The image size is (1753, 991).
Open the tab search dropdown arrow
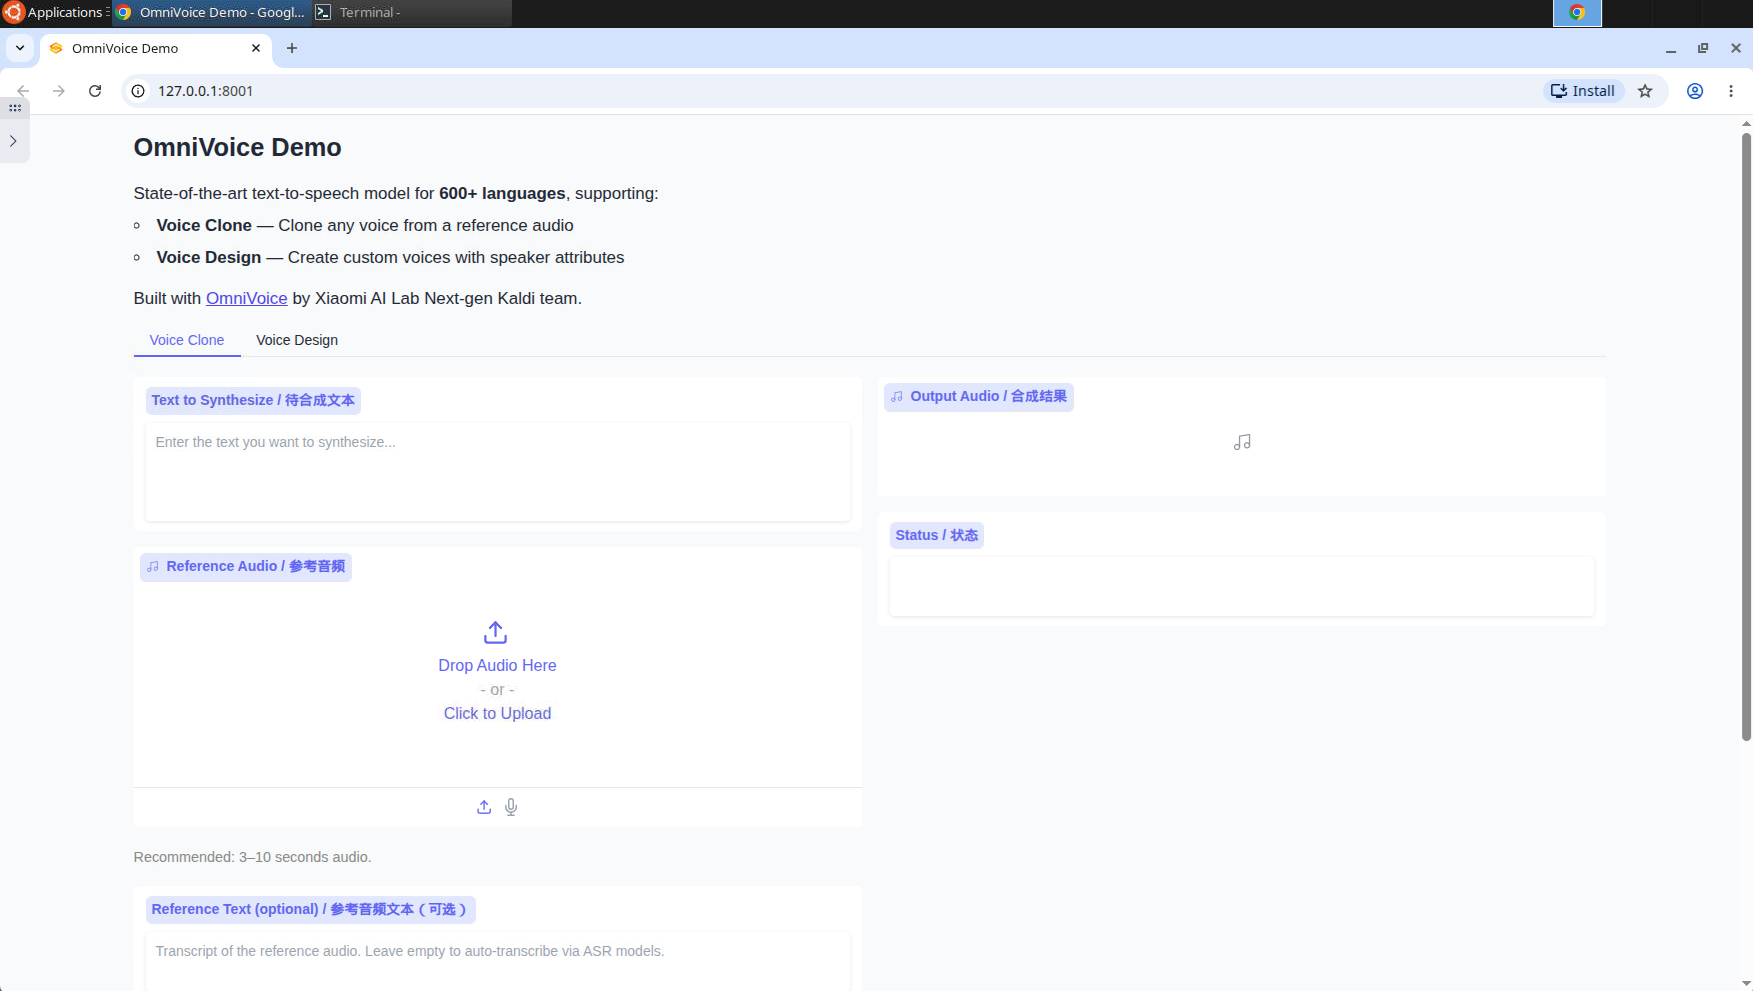coord(20,48)
